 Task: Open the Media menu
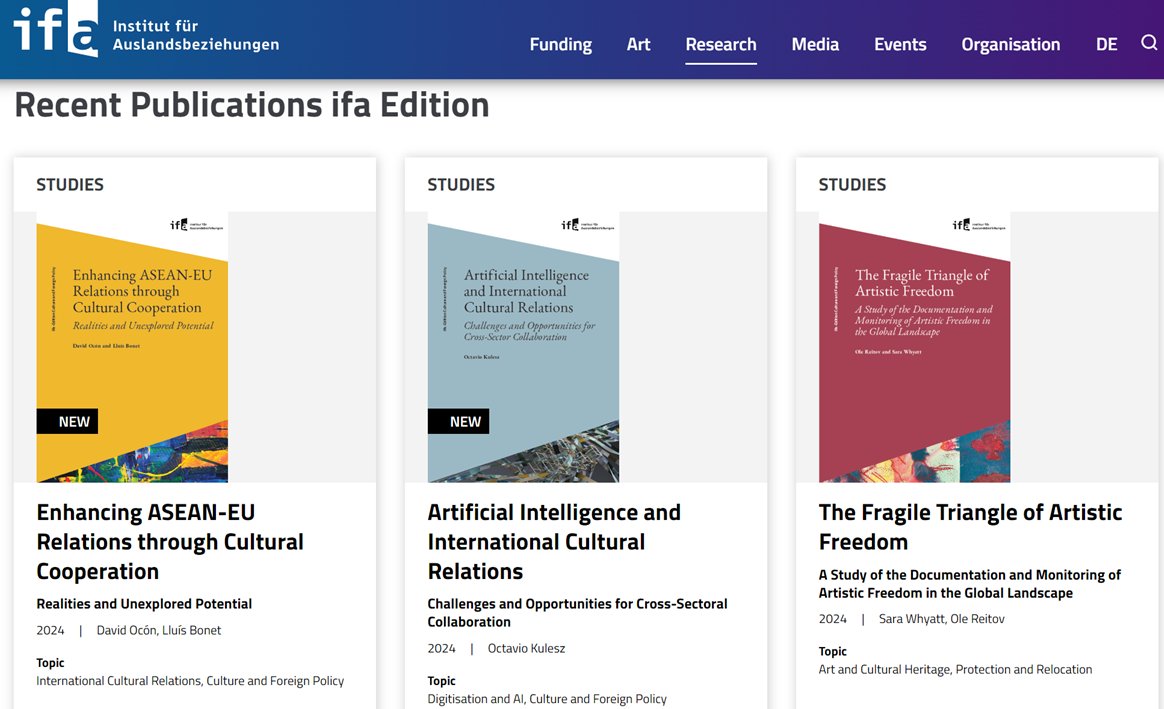[815, 45]
